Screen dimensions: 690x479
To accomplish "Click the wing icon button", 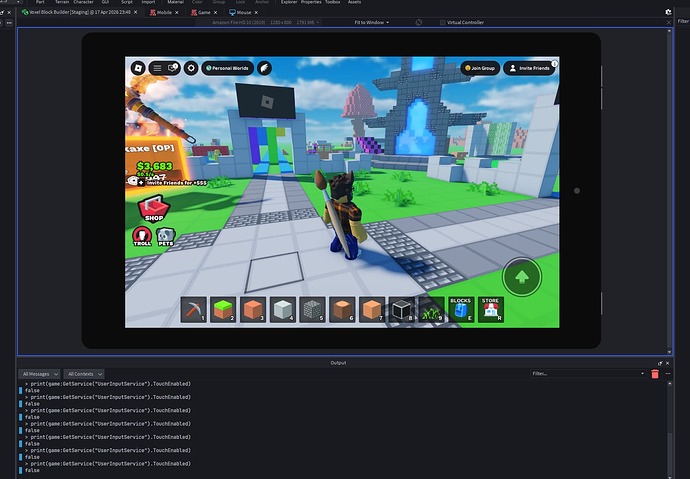I will pyautogui.click(x=264, y=68).
